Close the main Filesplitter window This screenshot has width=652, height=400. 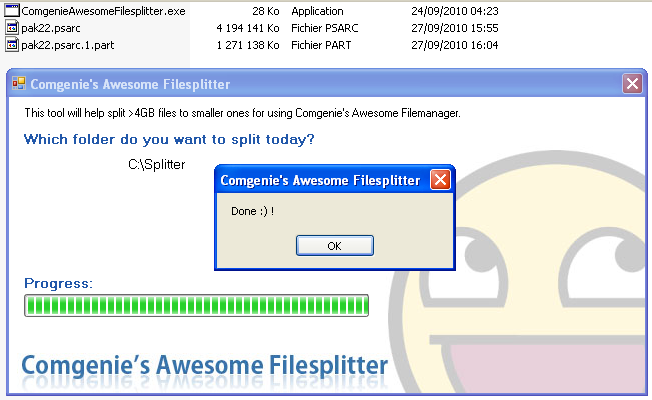click(632, 84)
